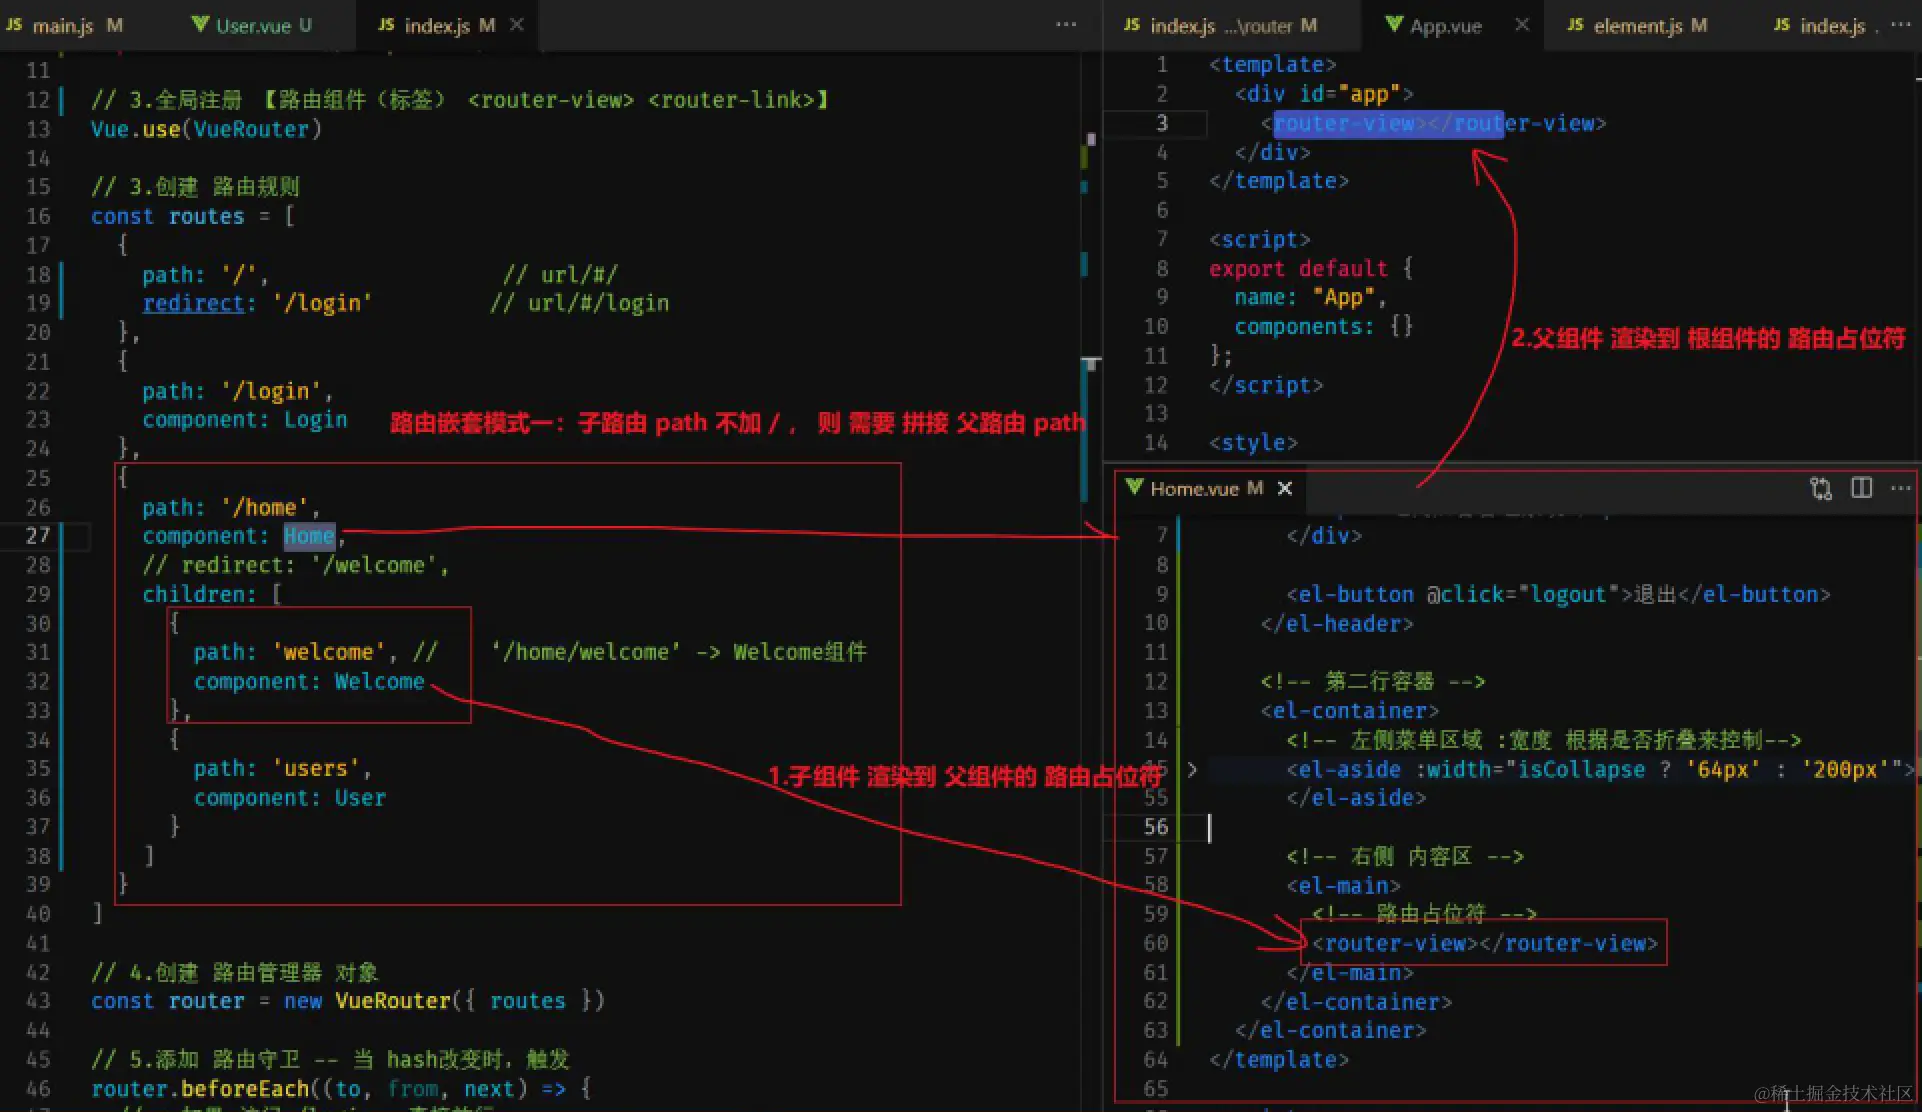
Task: Close the index.js tab in left editor
Action: pos(516,25)
